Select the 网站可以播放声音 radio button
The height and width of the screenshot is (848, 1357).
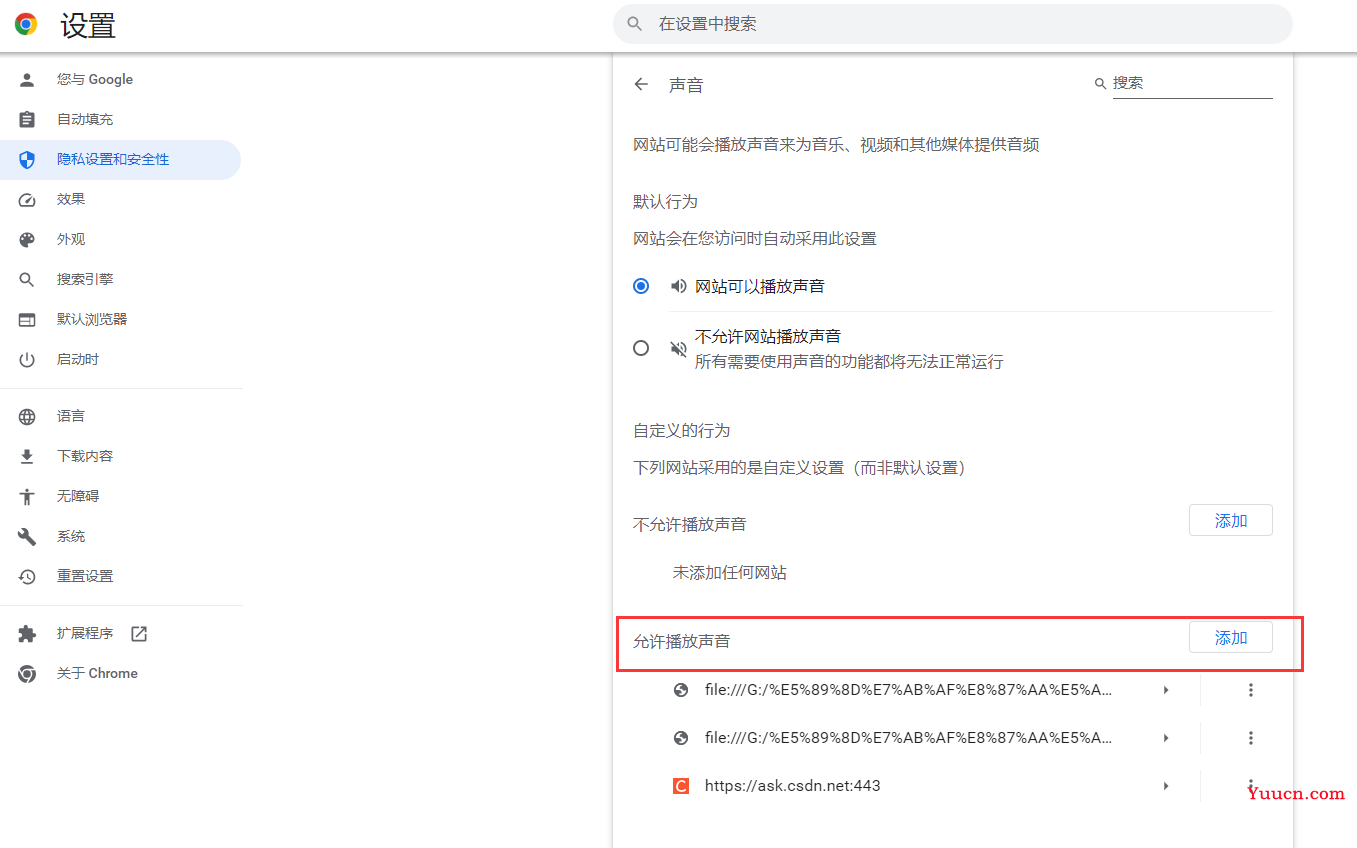pyautogui.click(x=642, y=286)
